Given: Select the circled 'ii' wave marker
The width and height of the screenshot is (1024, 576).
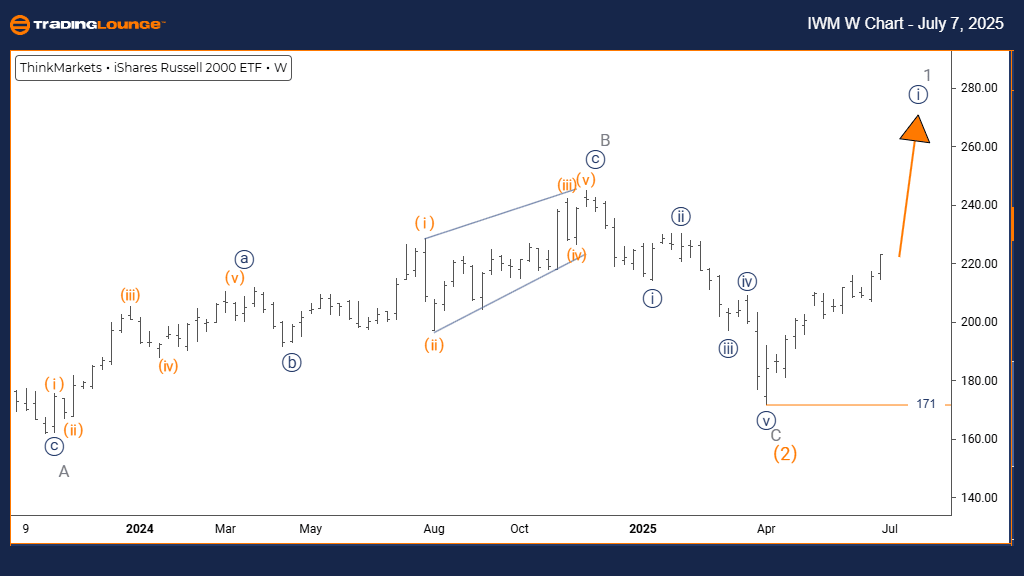Looking at the screenshot, I should click(681, 216).
